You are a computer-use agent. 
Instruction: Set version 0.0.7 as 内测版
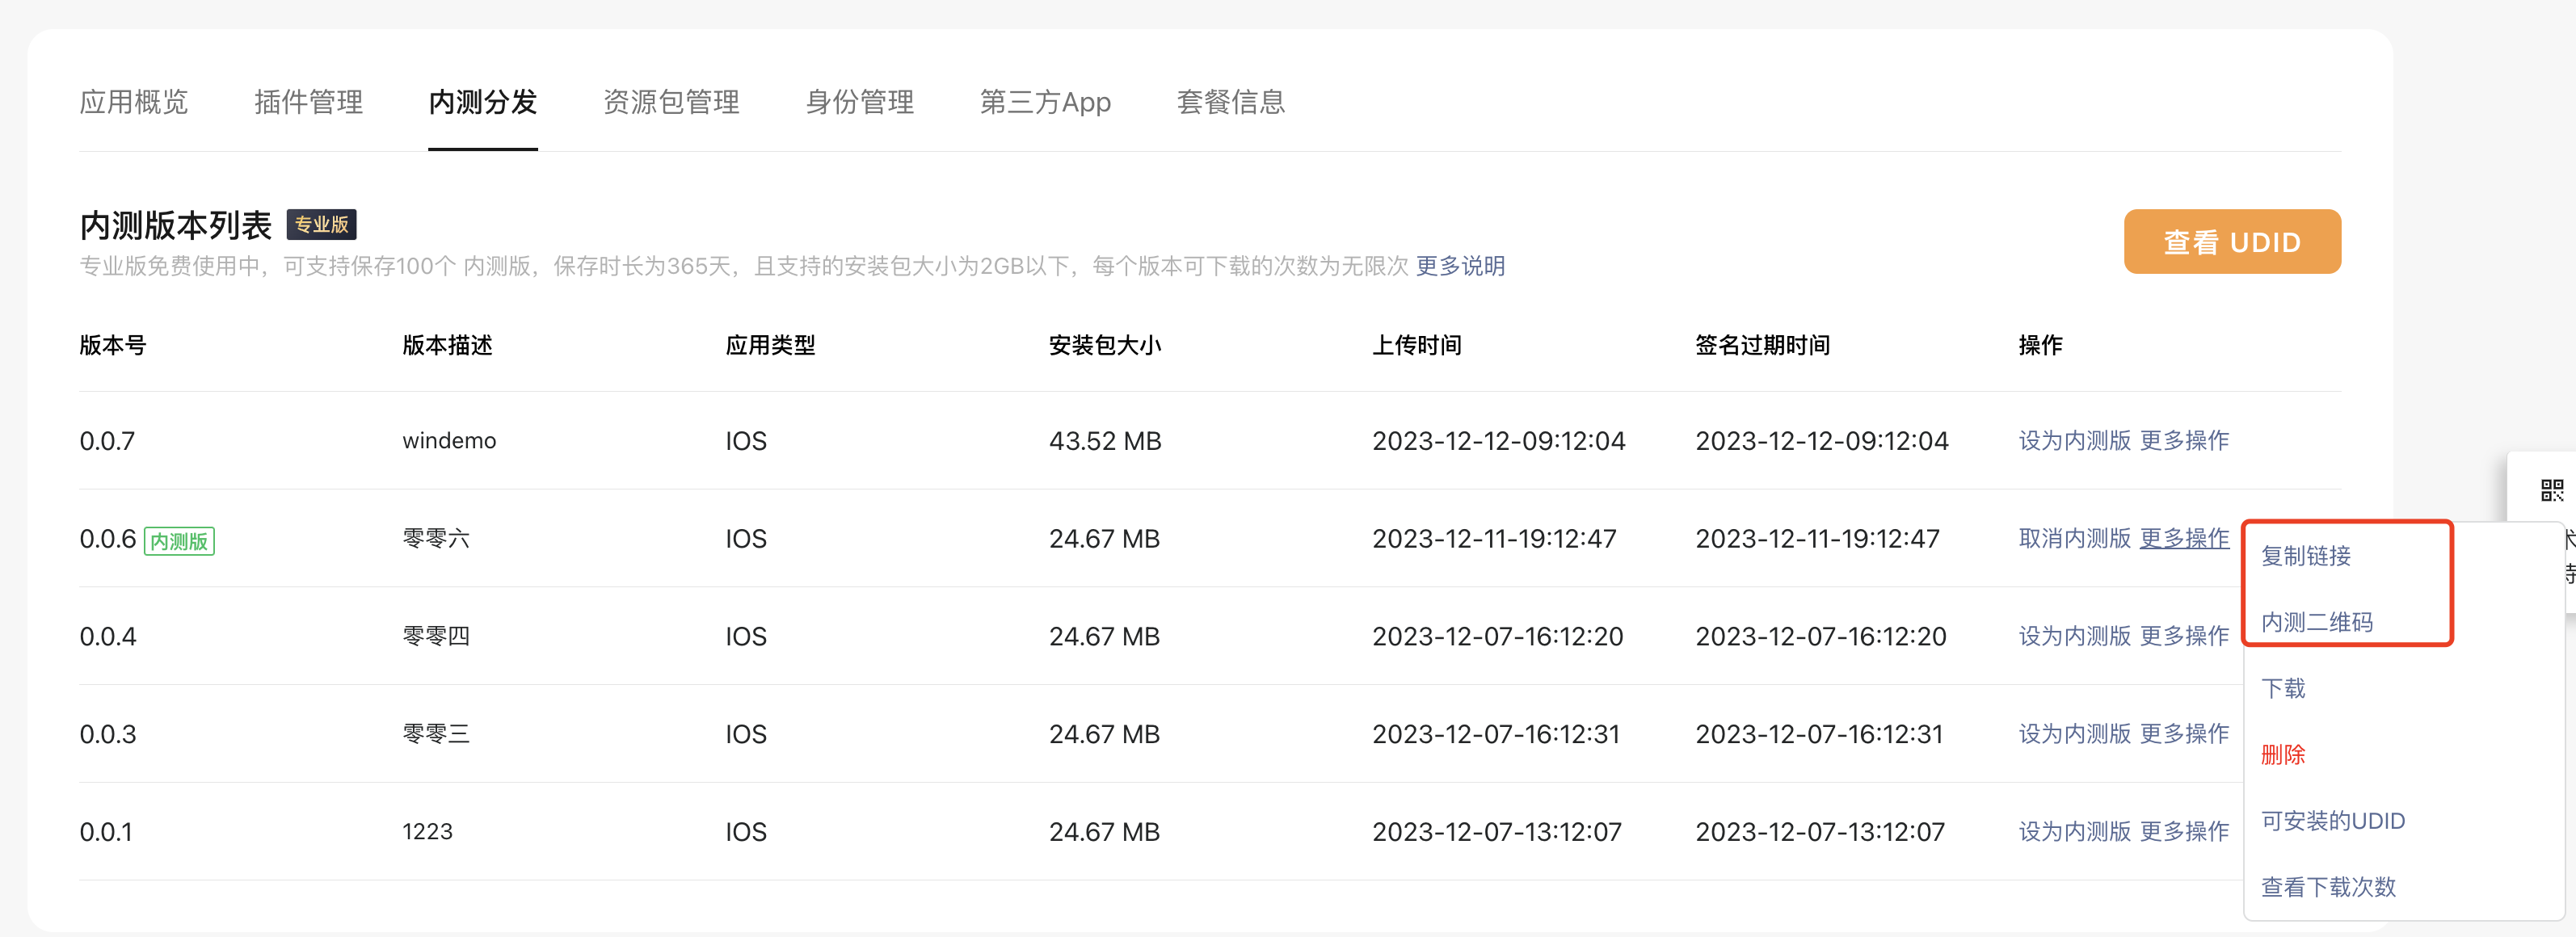pyautogui.click(x=2074, y=441)
